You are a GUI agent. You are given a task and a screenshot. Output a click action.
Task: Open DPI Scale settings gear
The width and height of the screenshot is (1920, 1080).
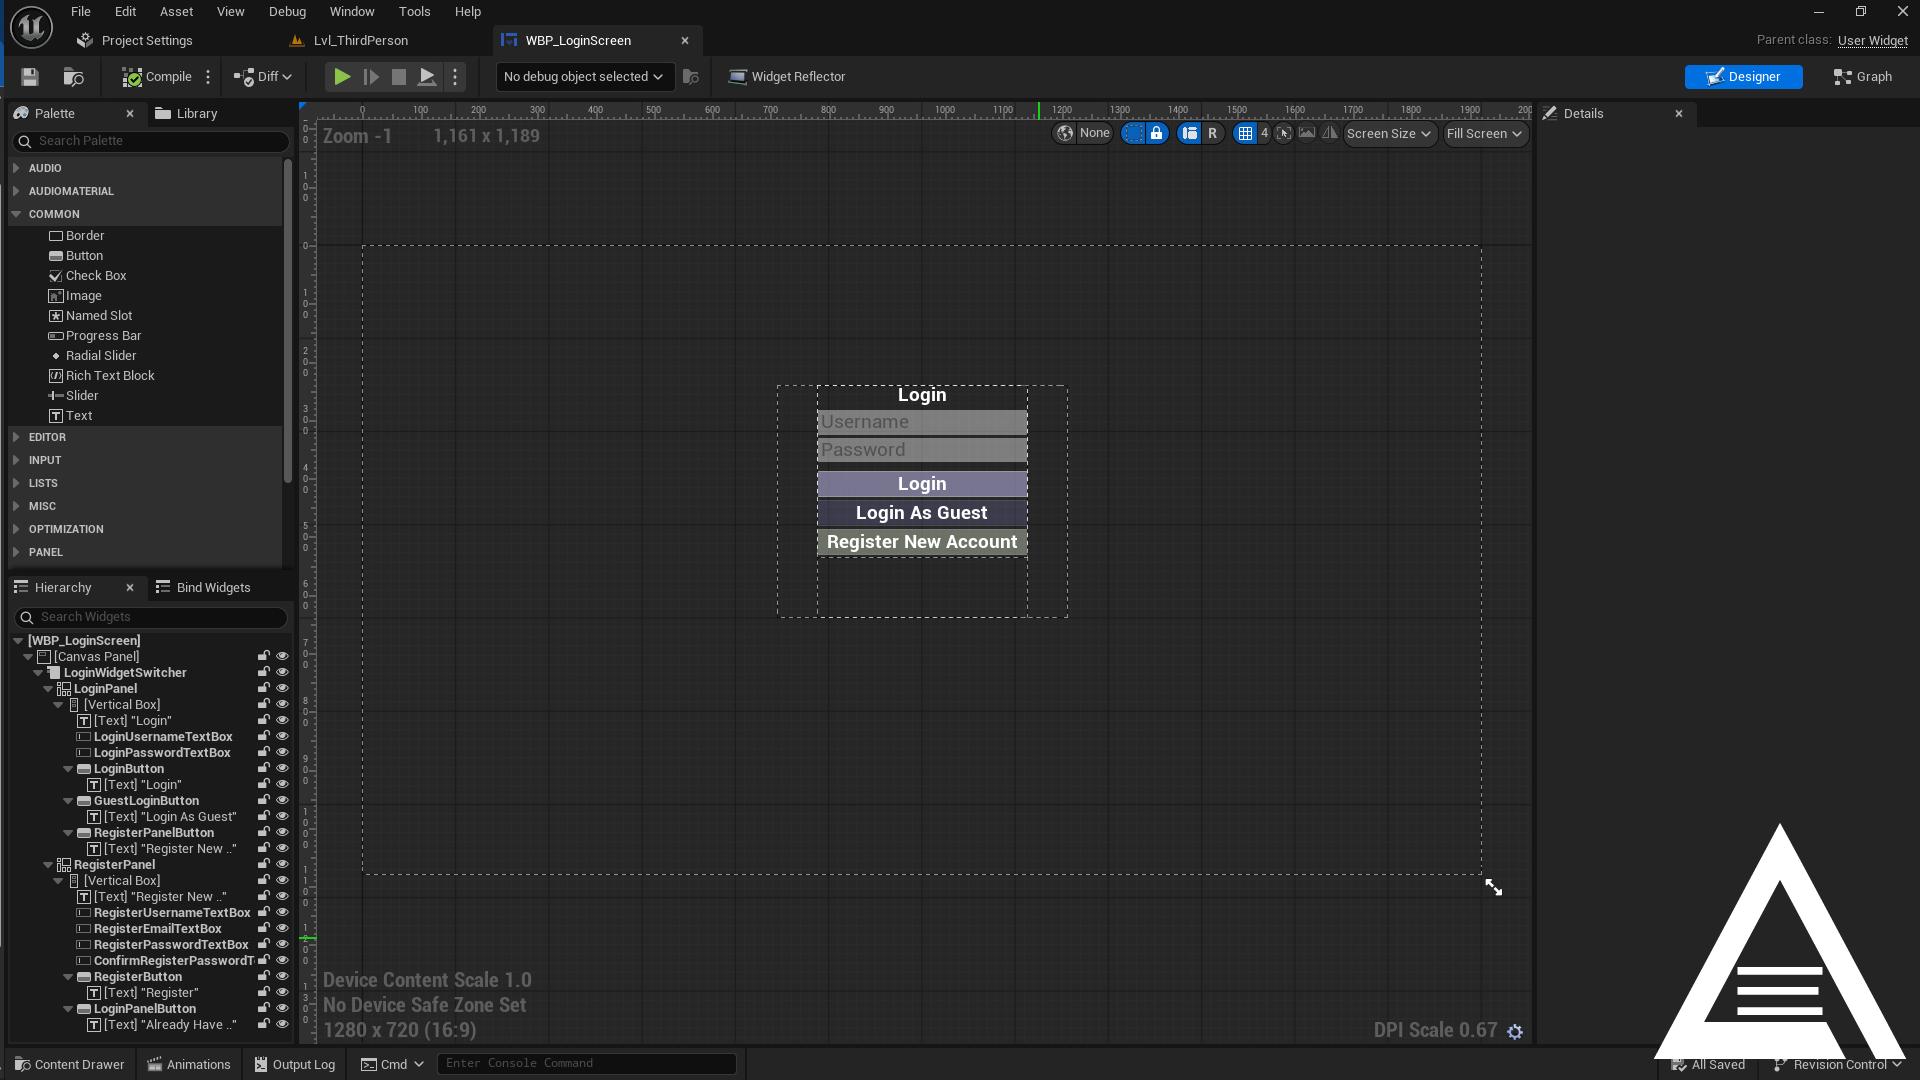pos(1515,1031)
